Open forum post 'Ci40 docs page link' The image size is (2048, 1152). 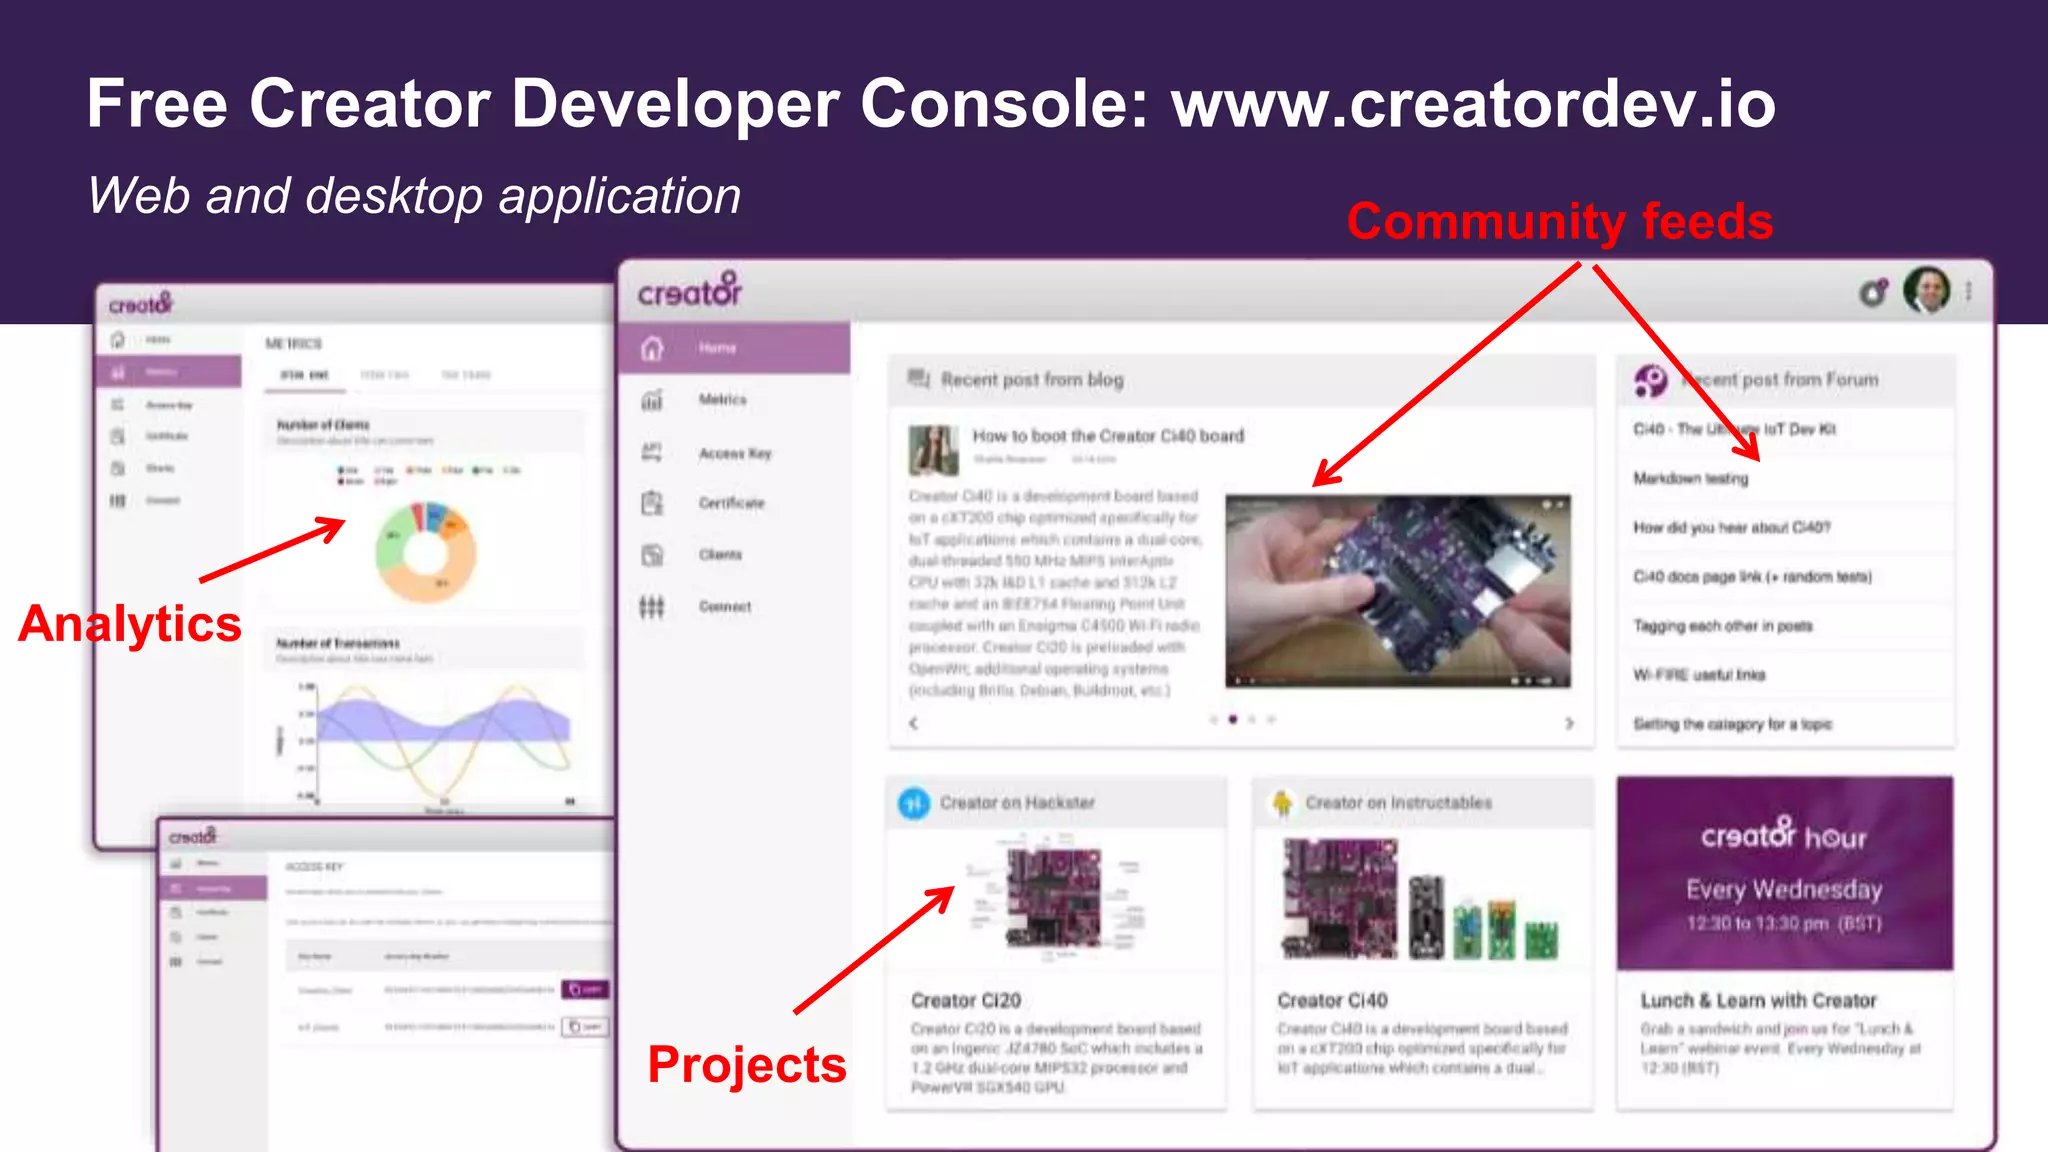[x=1752, y=576]
